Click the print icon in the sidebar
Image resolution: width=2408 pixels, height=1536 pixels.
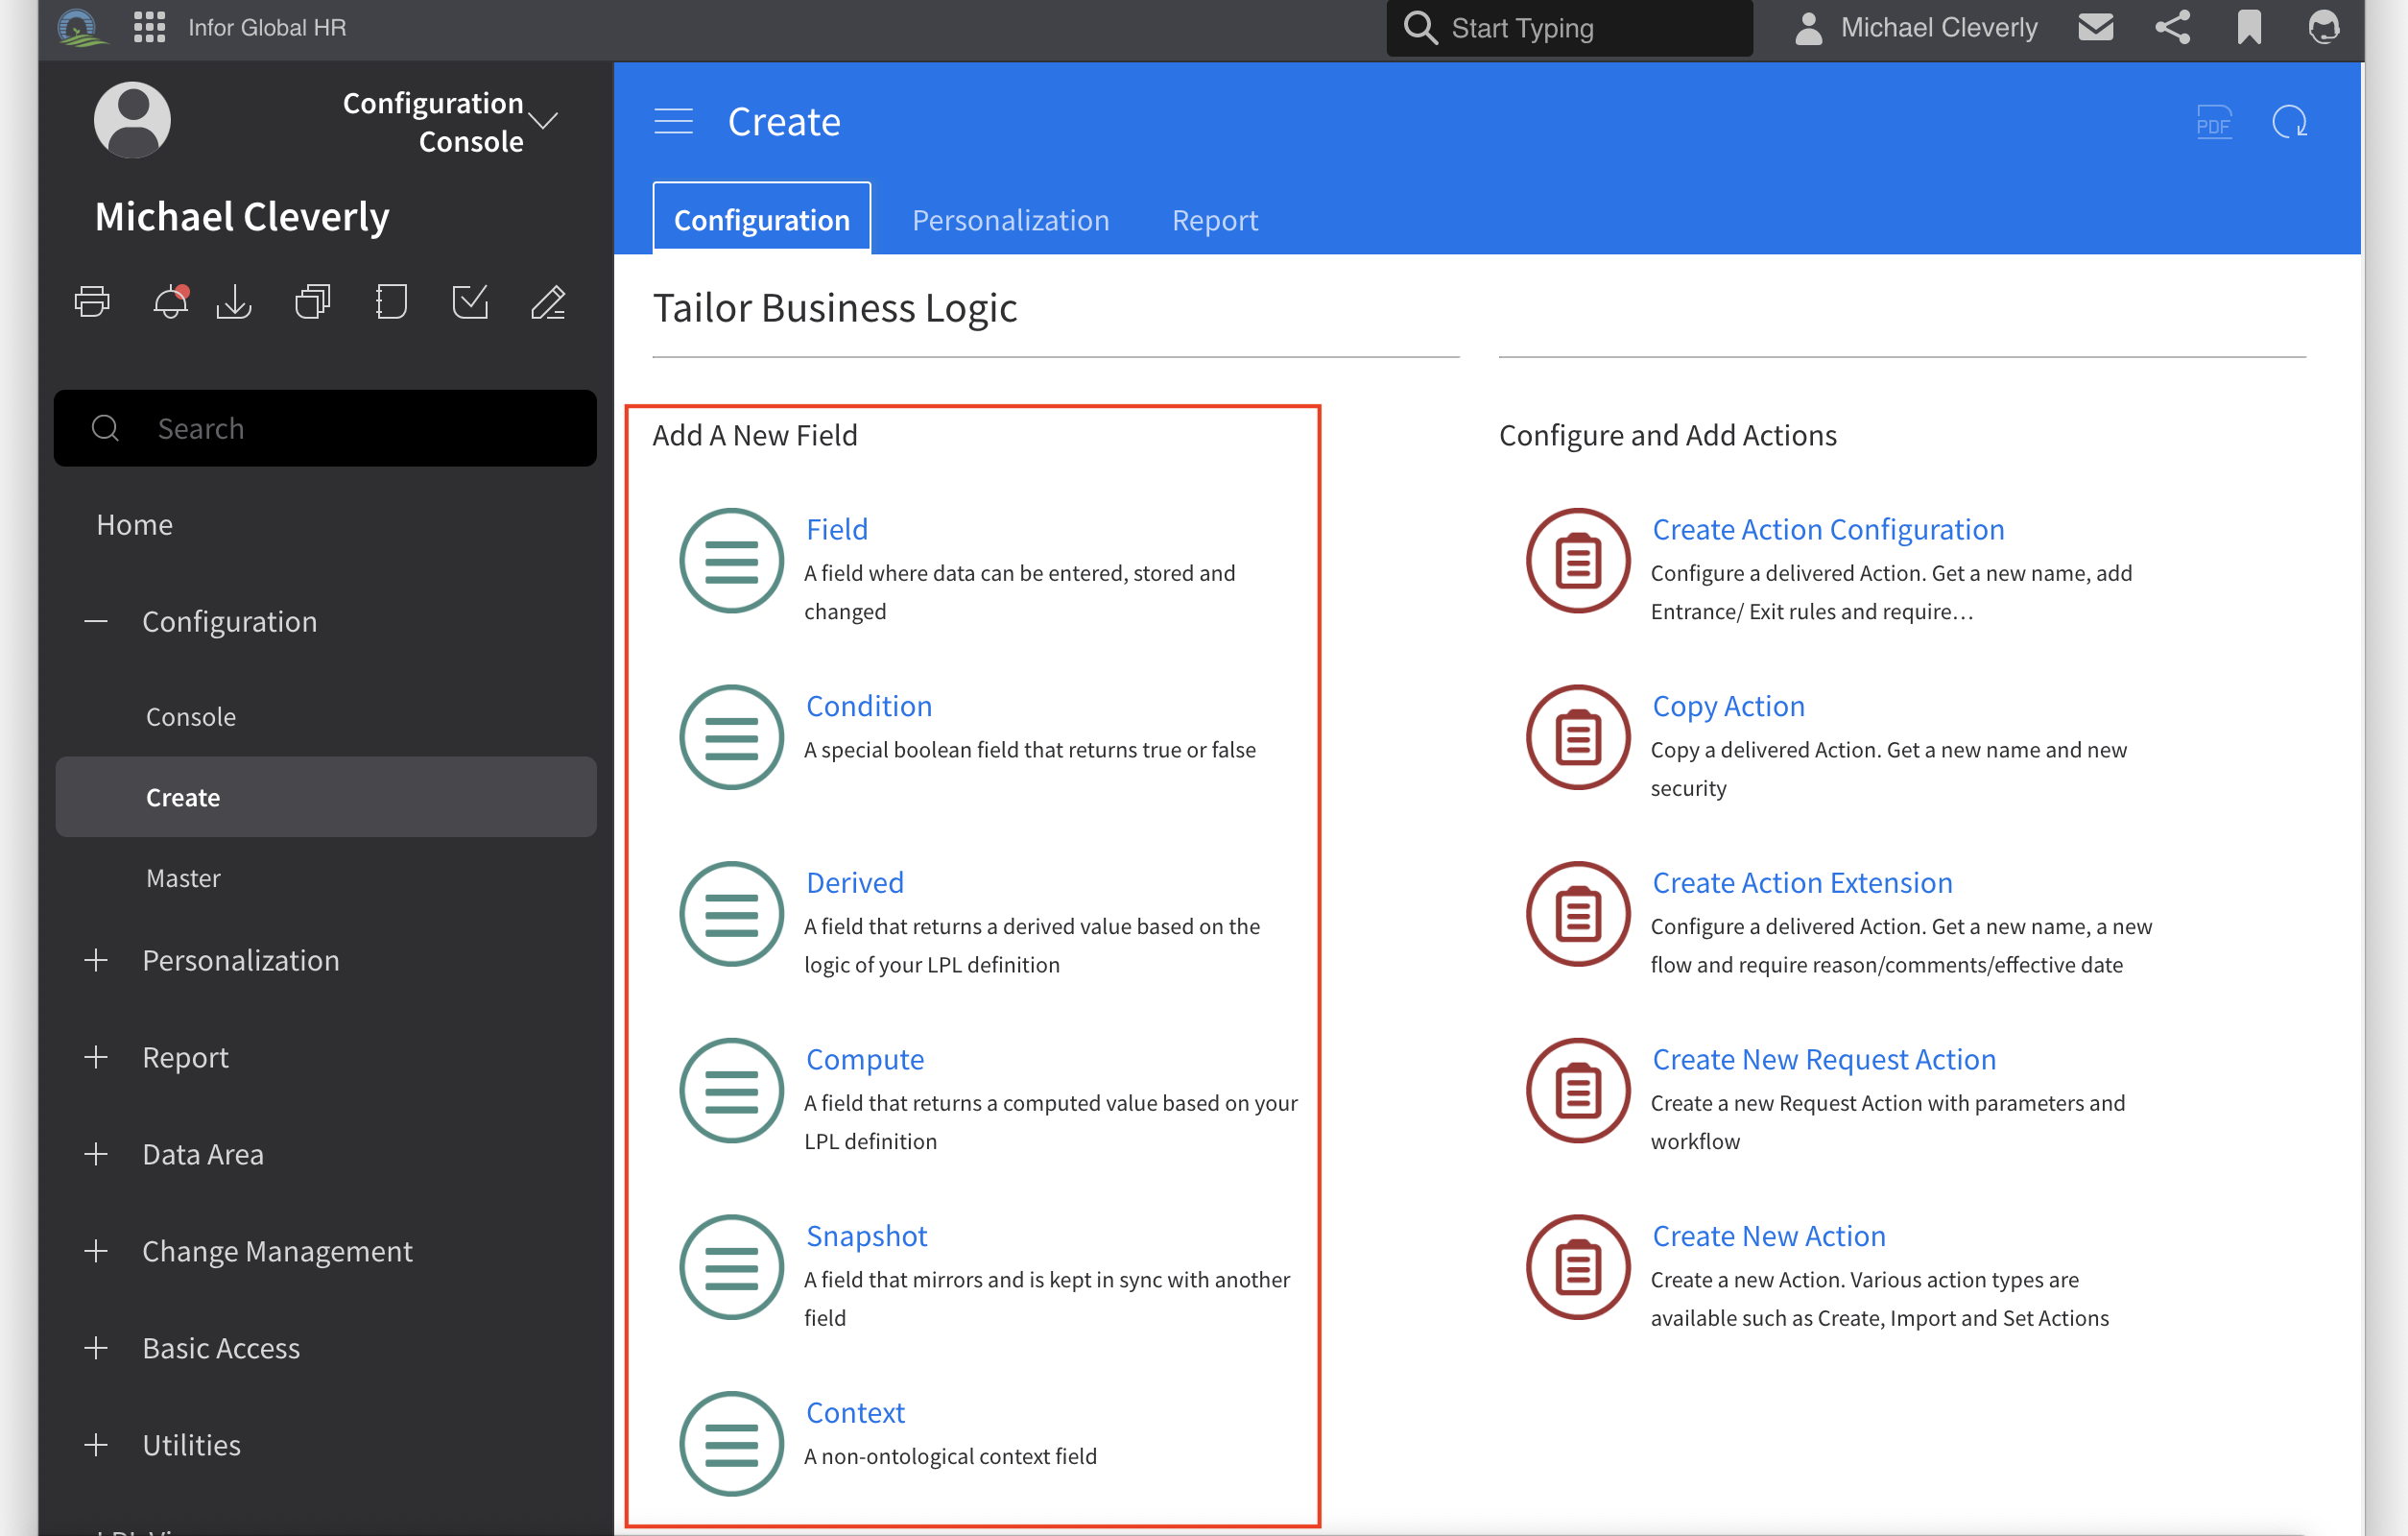point(92,301)
